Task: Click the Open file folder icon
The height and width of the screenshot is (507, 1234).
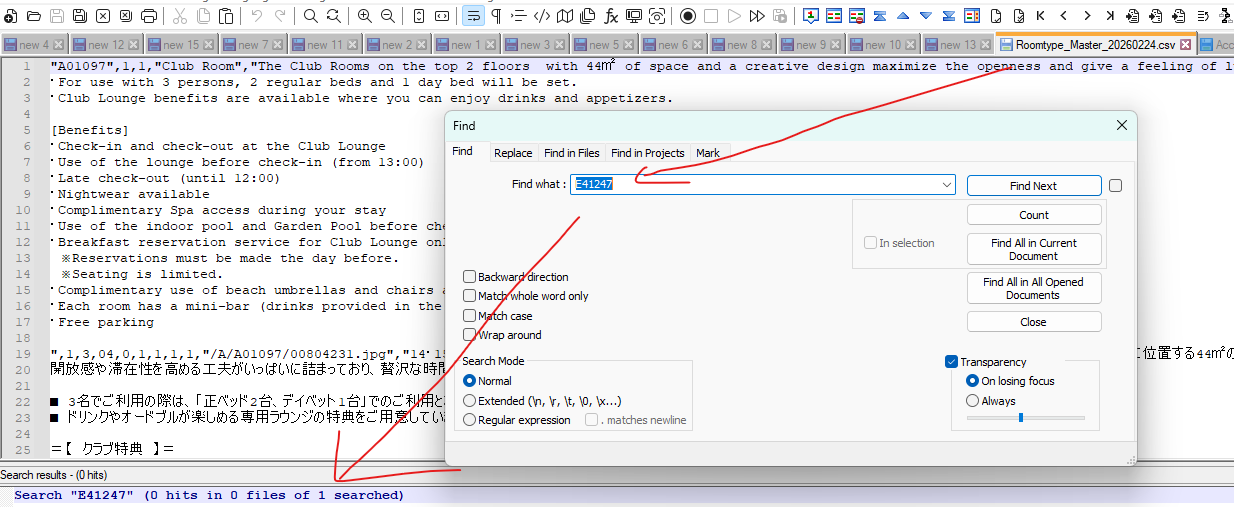Action: [33, 16]
